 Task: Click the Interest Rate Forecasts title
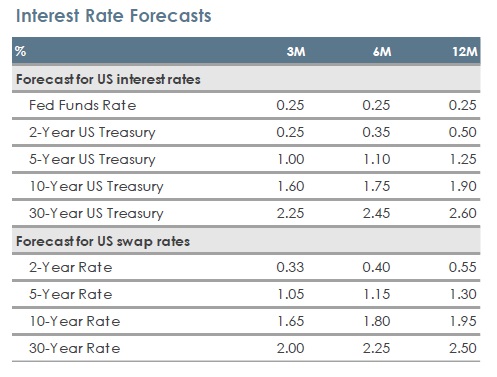point(114,16)
